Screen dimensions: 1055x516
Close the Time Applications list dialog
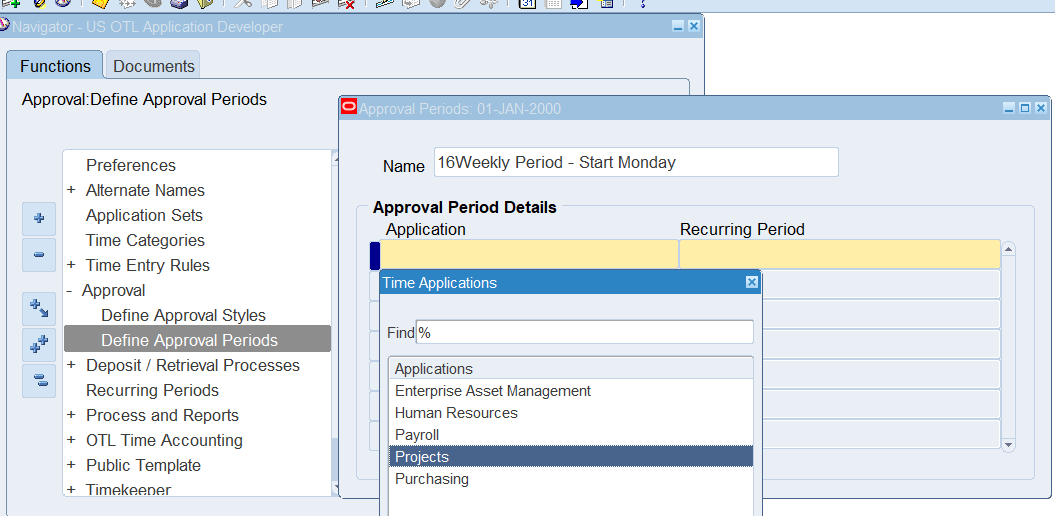(751, 283)
